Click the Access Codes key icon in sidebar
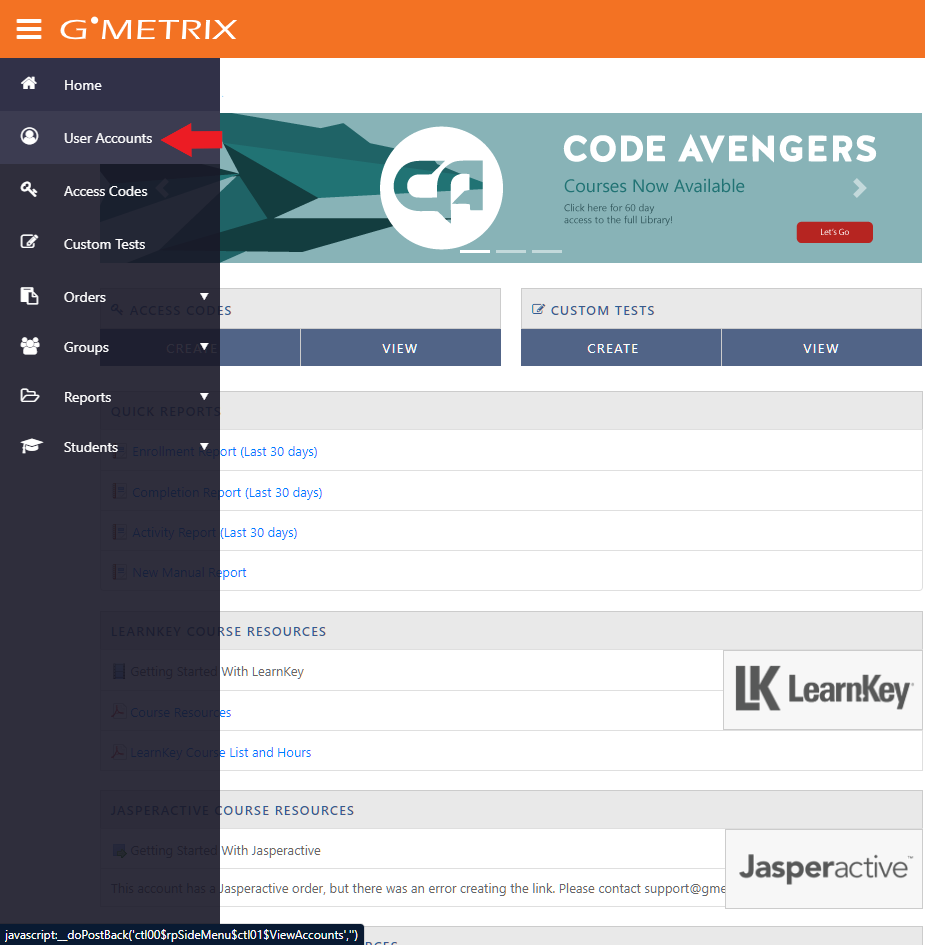925x945 pixels. (29, 189)
